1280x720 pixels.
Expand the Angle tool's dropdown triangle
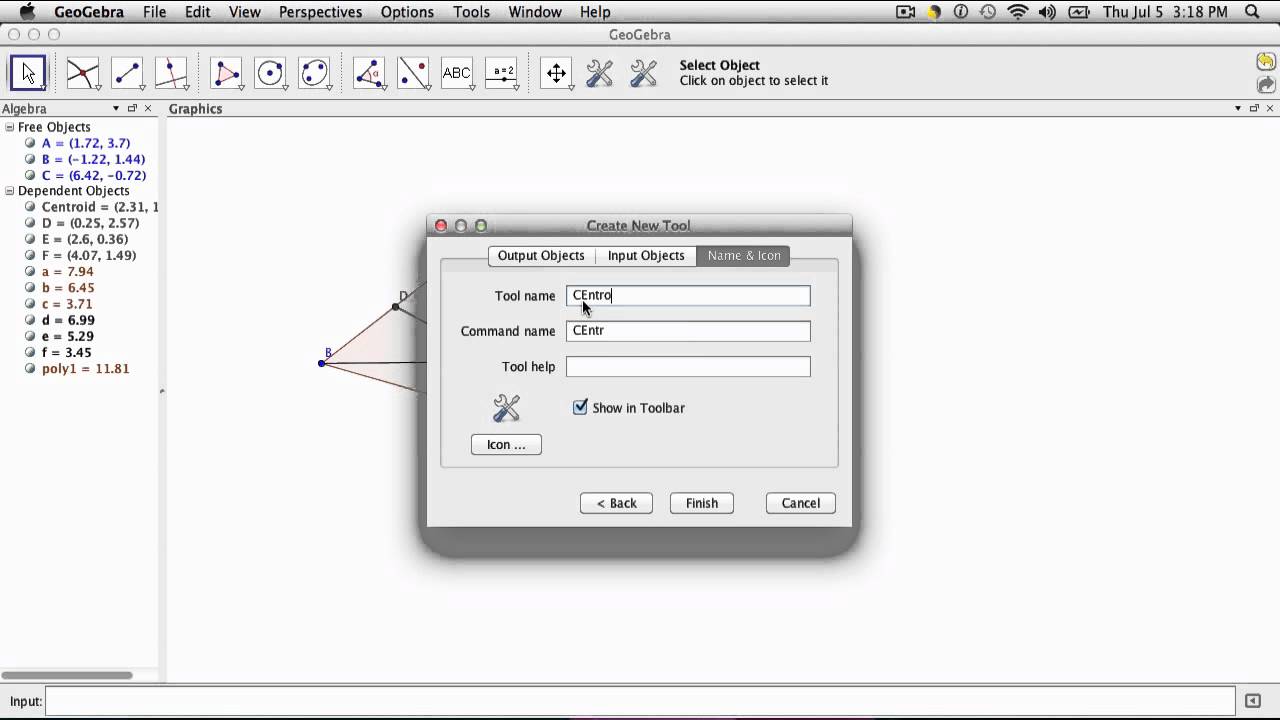tap(384, 87)
